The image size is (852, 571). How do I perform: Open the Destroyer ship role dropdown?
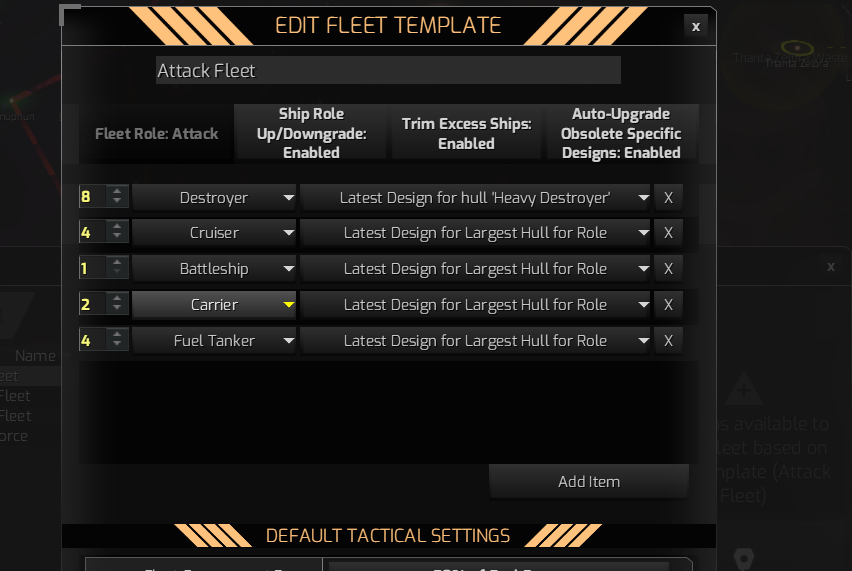(215, 197)
